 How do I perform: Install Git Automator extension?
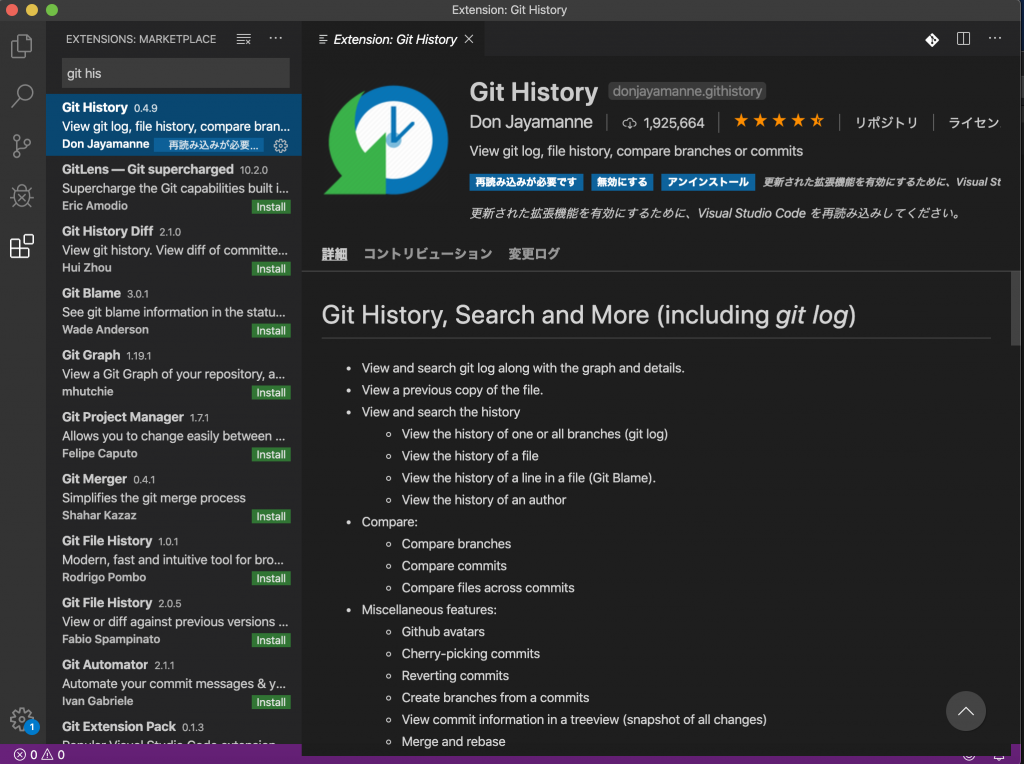coord(271,702)
